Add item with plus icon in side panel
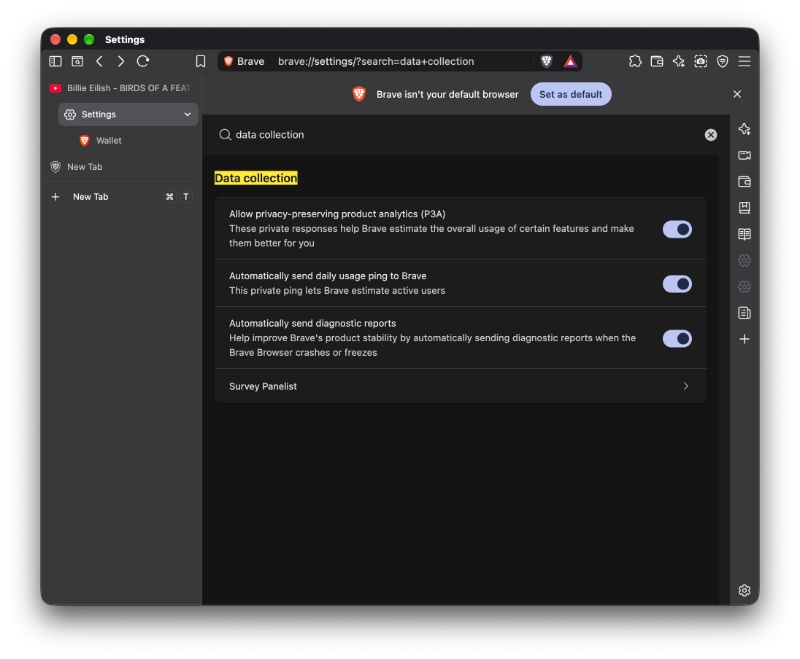This screenshot has height=659, width=800. click(x=744, y=339)
